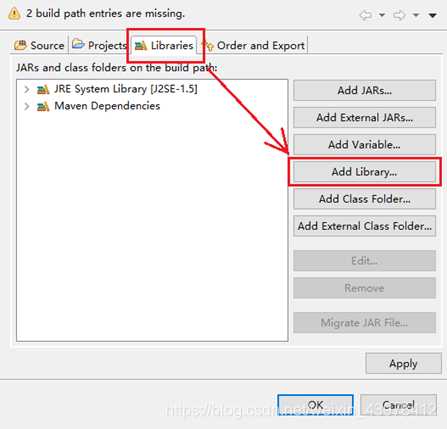Click the disabled Edit... button

tap(364, 260)
